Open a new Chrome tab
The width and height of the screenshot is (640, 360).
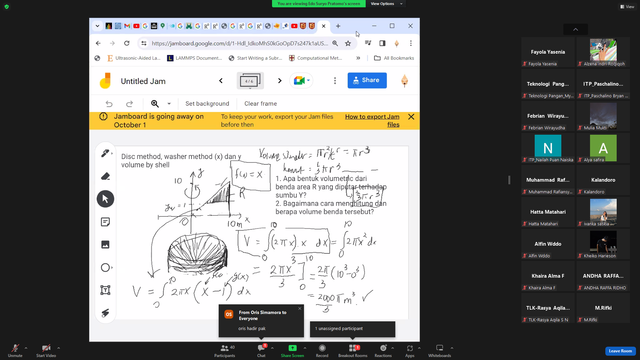click(x=338, y=26)
